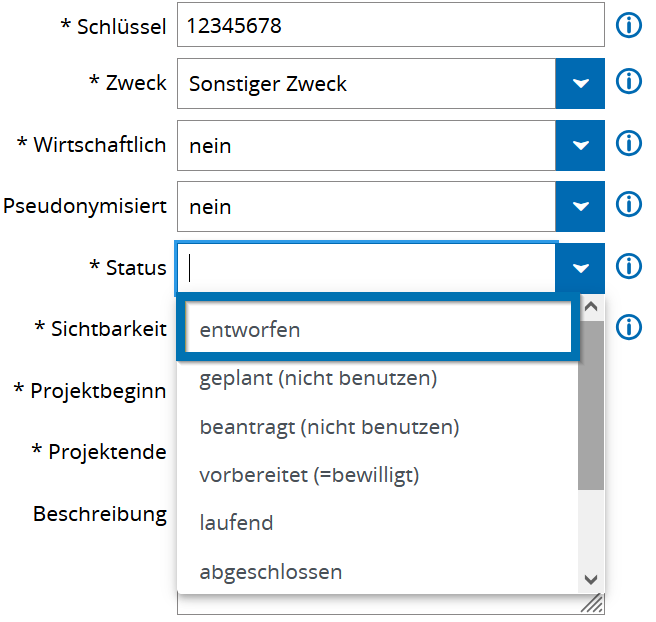The width and height of the screenshot is (656, 622).
Task: Open the Zweck dropdown arrow
Action: click(580, 84)
